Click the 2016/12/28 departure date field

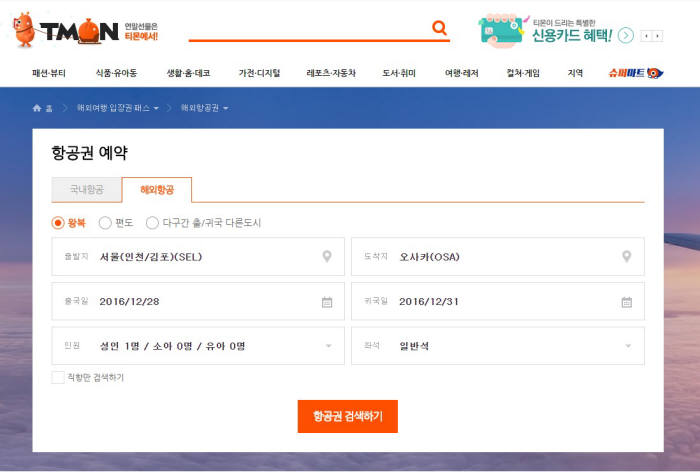coord(198,301)
